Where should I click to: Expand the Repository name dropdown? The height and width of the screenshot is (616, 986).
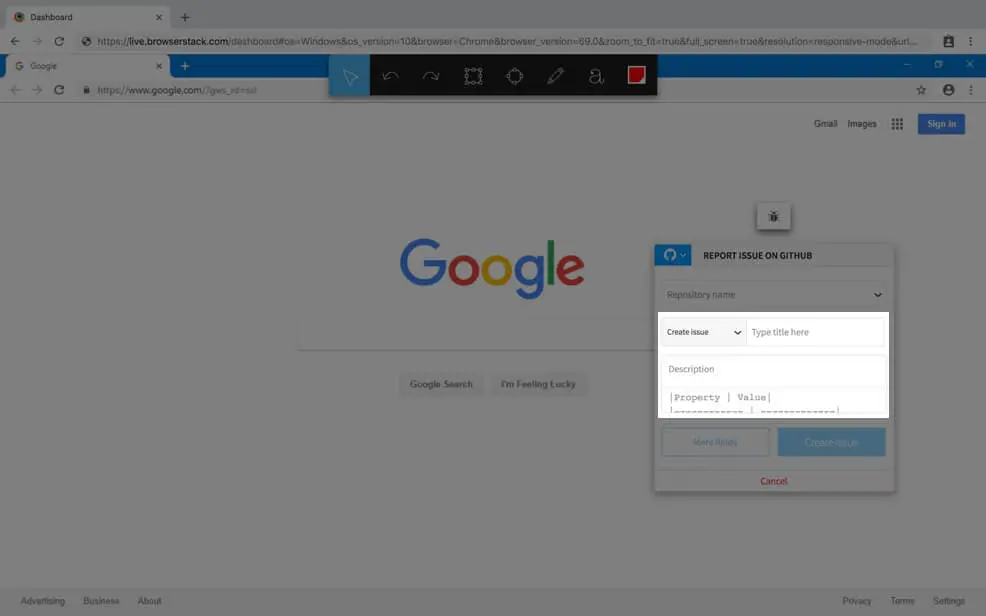[x=773, y=295]
